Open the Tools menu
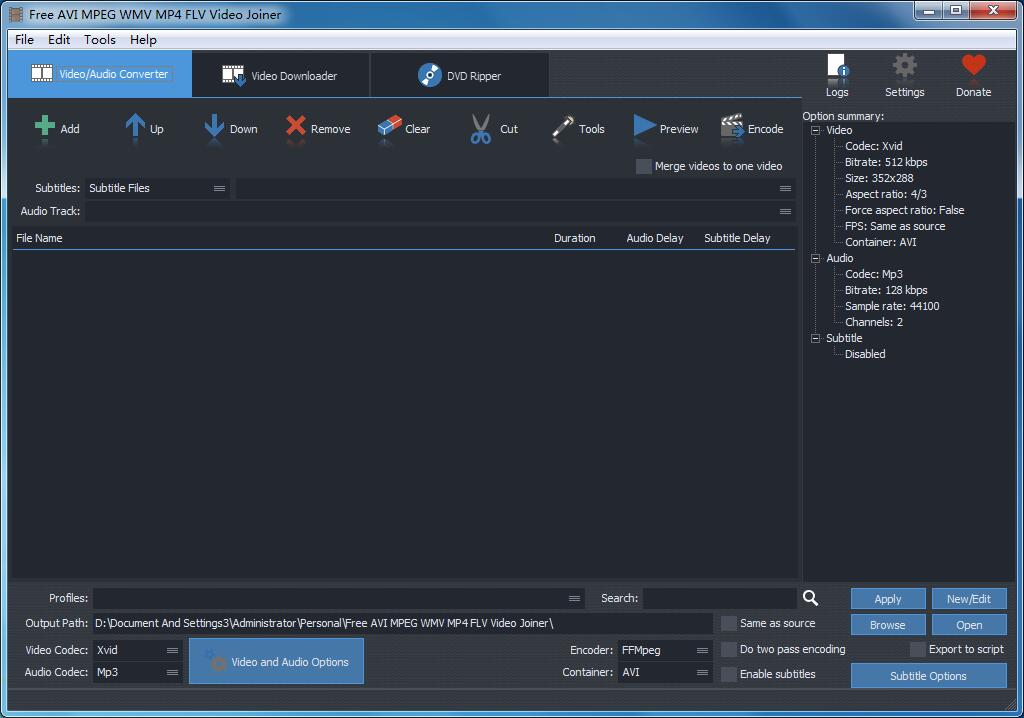Viewport: 1024px width, 718px height. (100, 40)
